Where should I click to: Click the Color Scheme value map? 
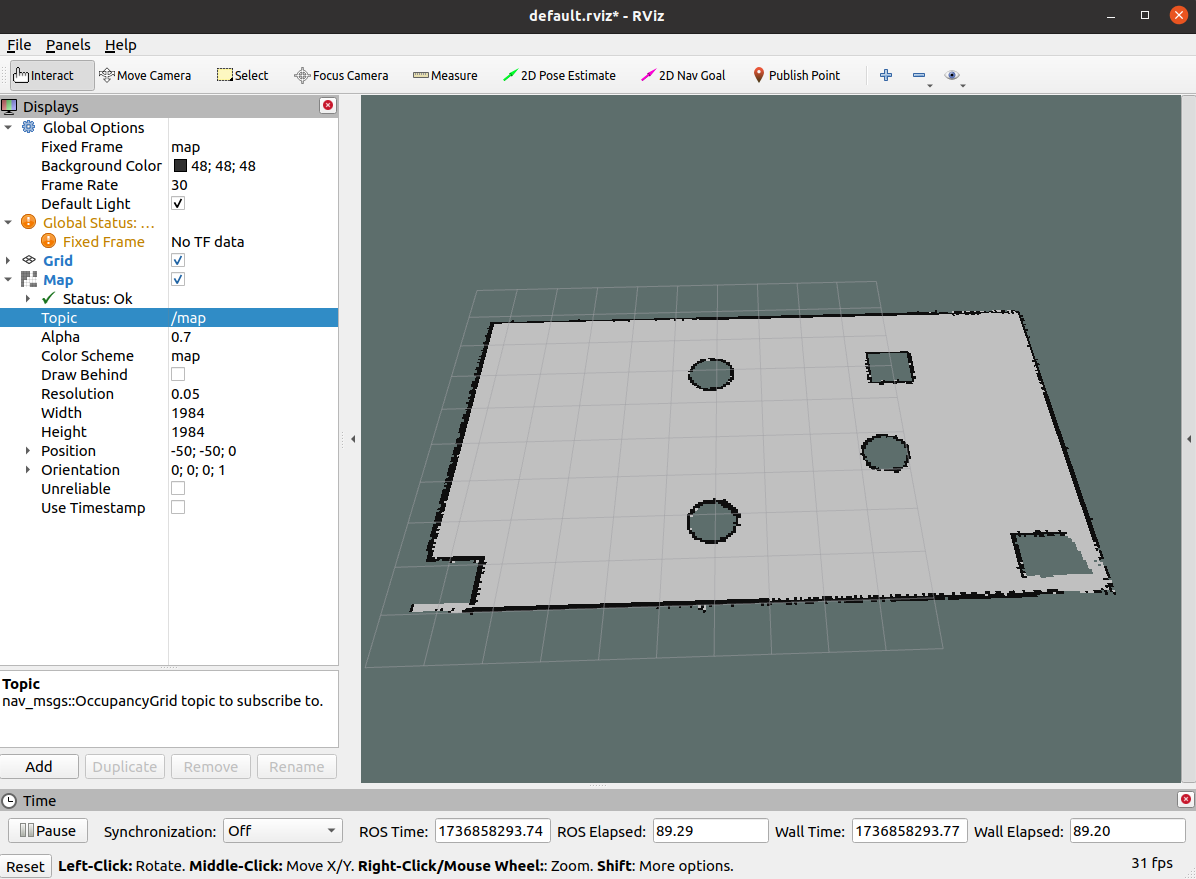click(x=185, y=356)
